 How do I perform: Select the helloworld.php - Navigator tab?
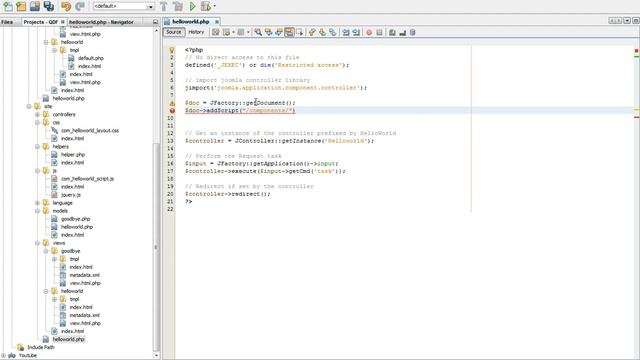point(101,22)
